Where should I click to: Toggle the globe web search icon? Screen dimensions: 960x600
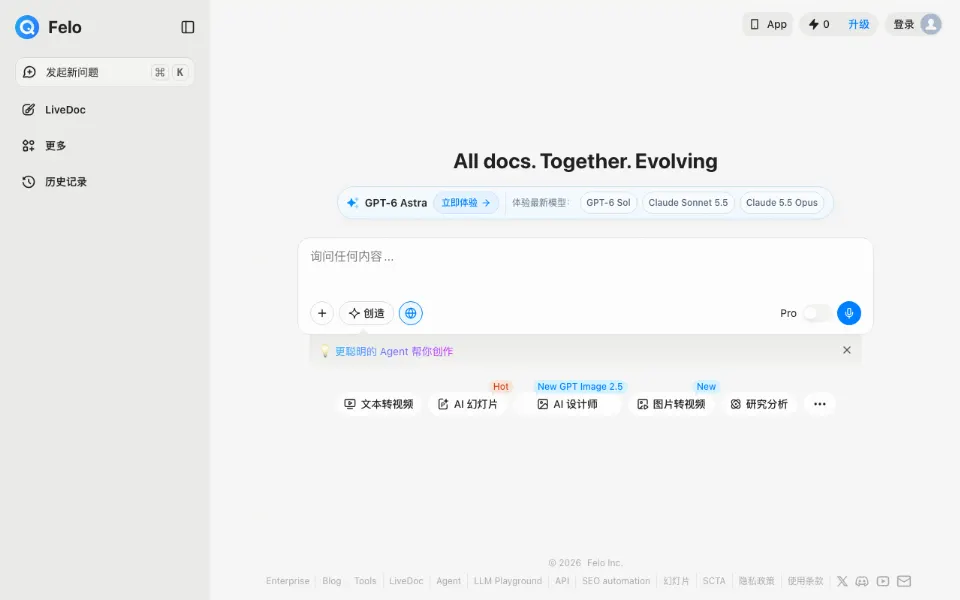point(411,313)
